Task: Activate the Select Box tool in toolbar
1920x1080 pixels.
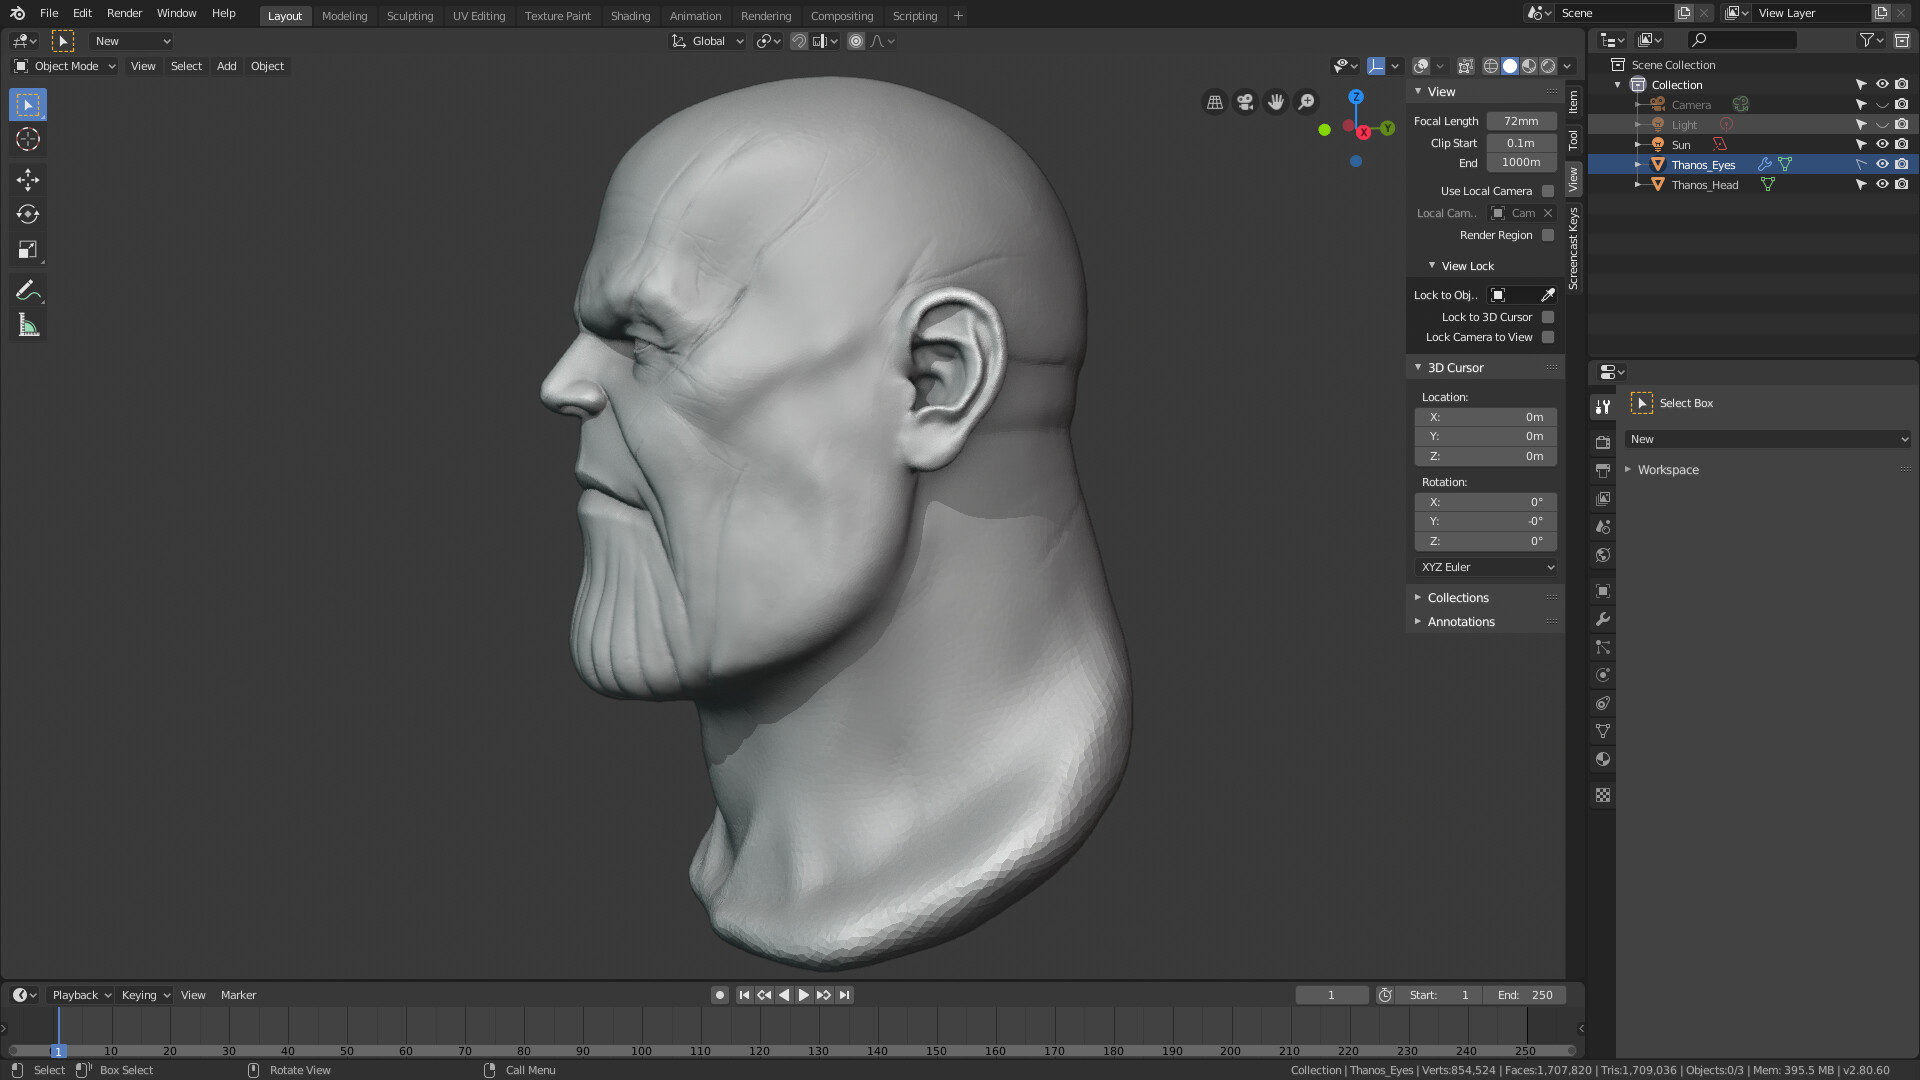Action: pos(28,105)
